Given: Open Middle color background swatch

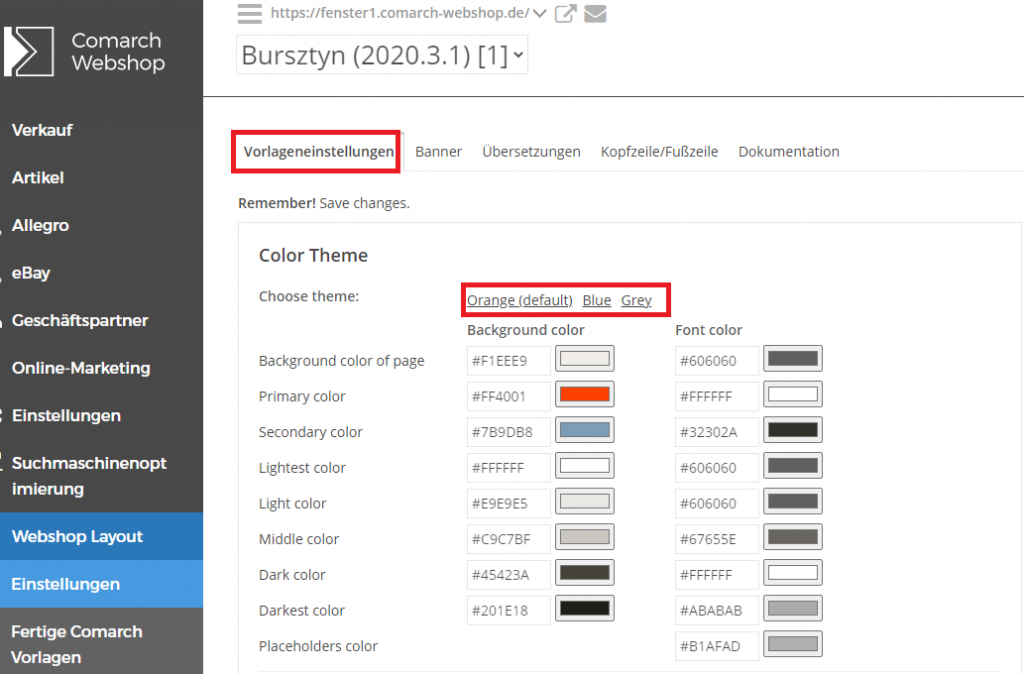Looking at the screenshot, I should [x=584, y=538].
